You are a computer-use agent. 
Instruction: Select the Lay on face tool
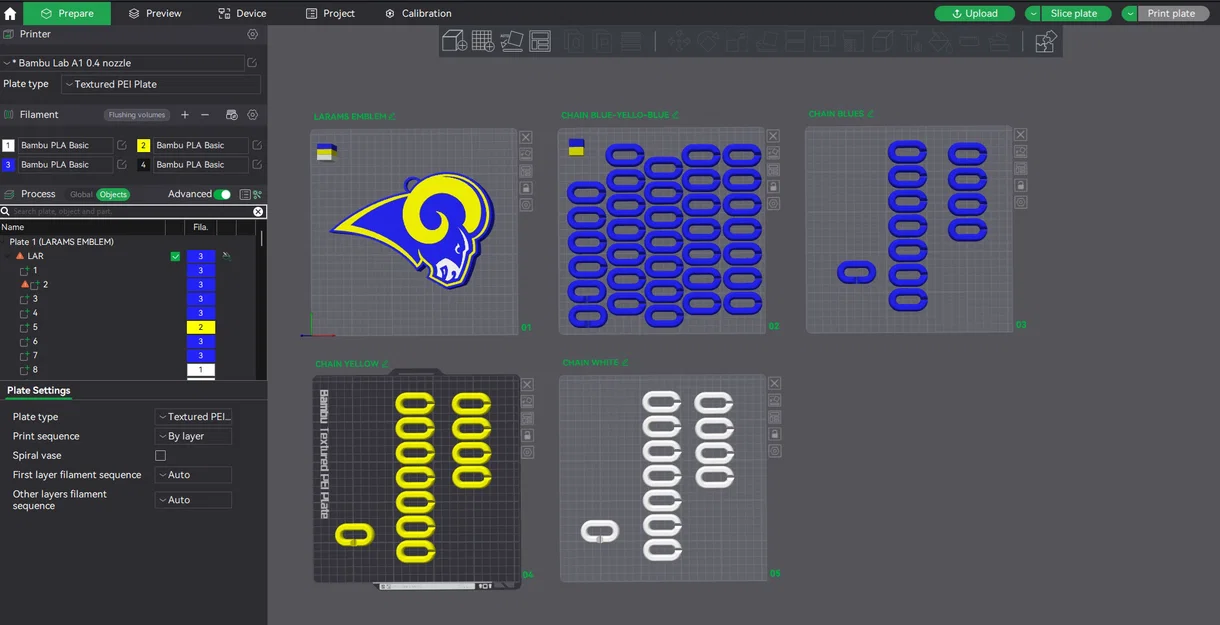[767, 41]
